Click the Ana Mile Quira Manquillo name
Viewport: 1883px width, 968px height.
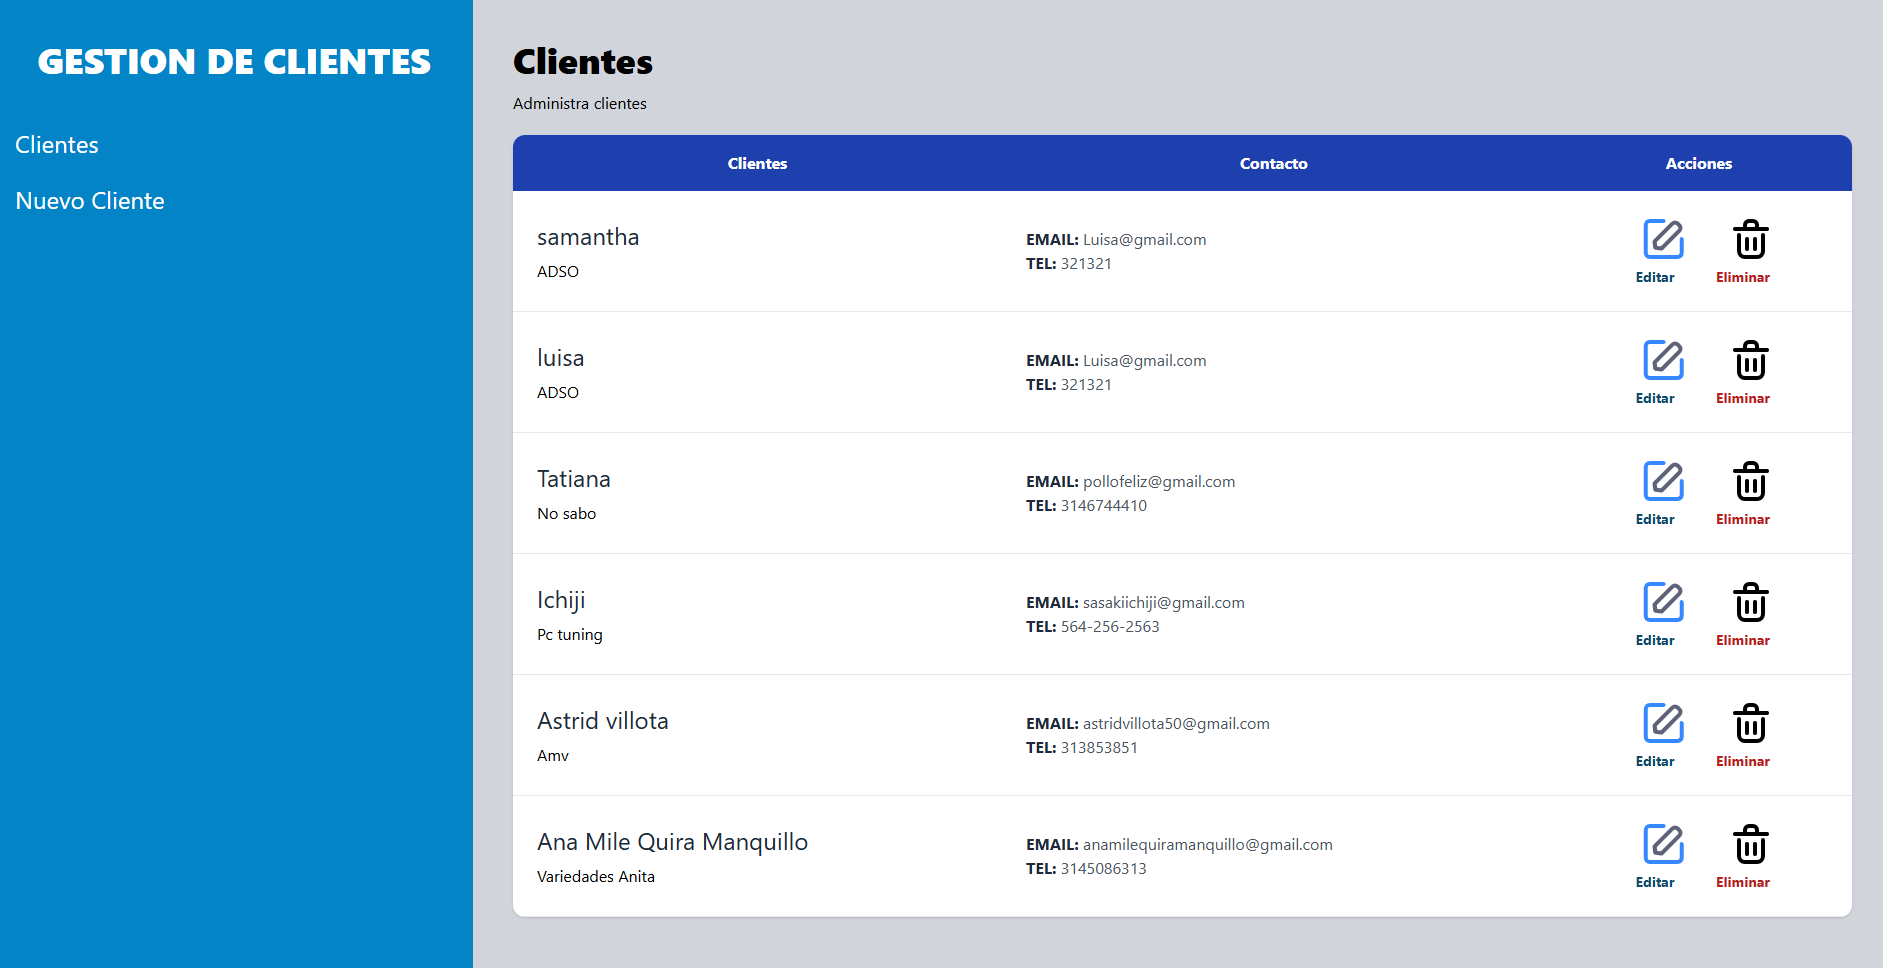tap(672, 842)
